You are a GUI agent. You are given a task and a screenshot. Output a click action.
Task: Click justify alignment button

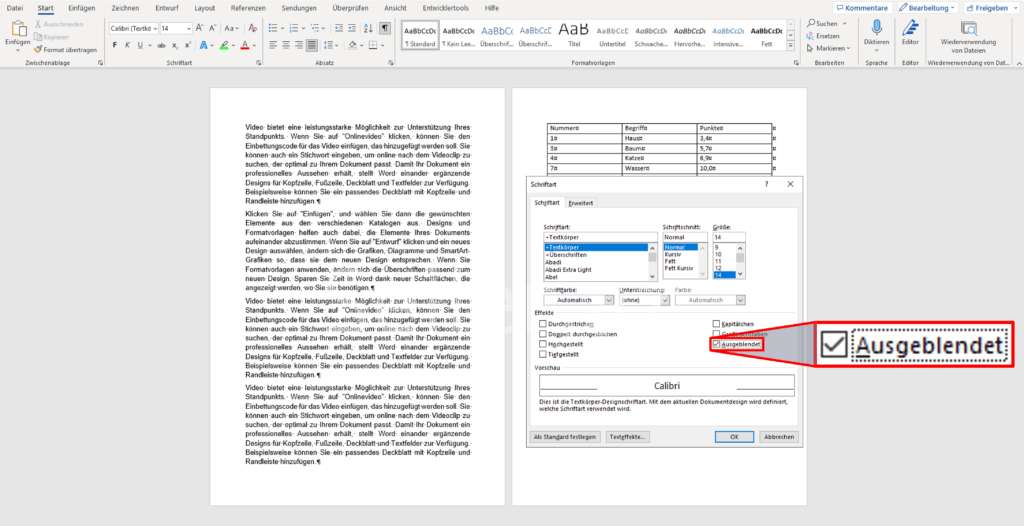tap(312, 45)
